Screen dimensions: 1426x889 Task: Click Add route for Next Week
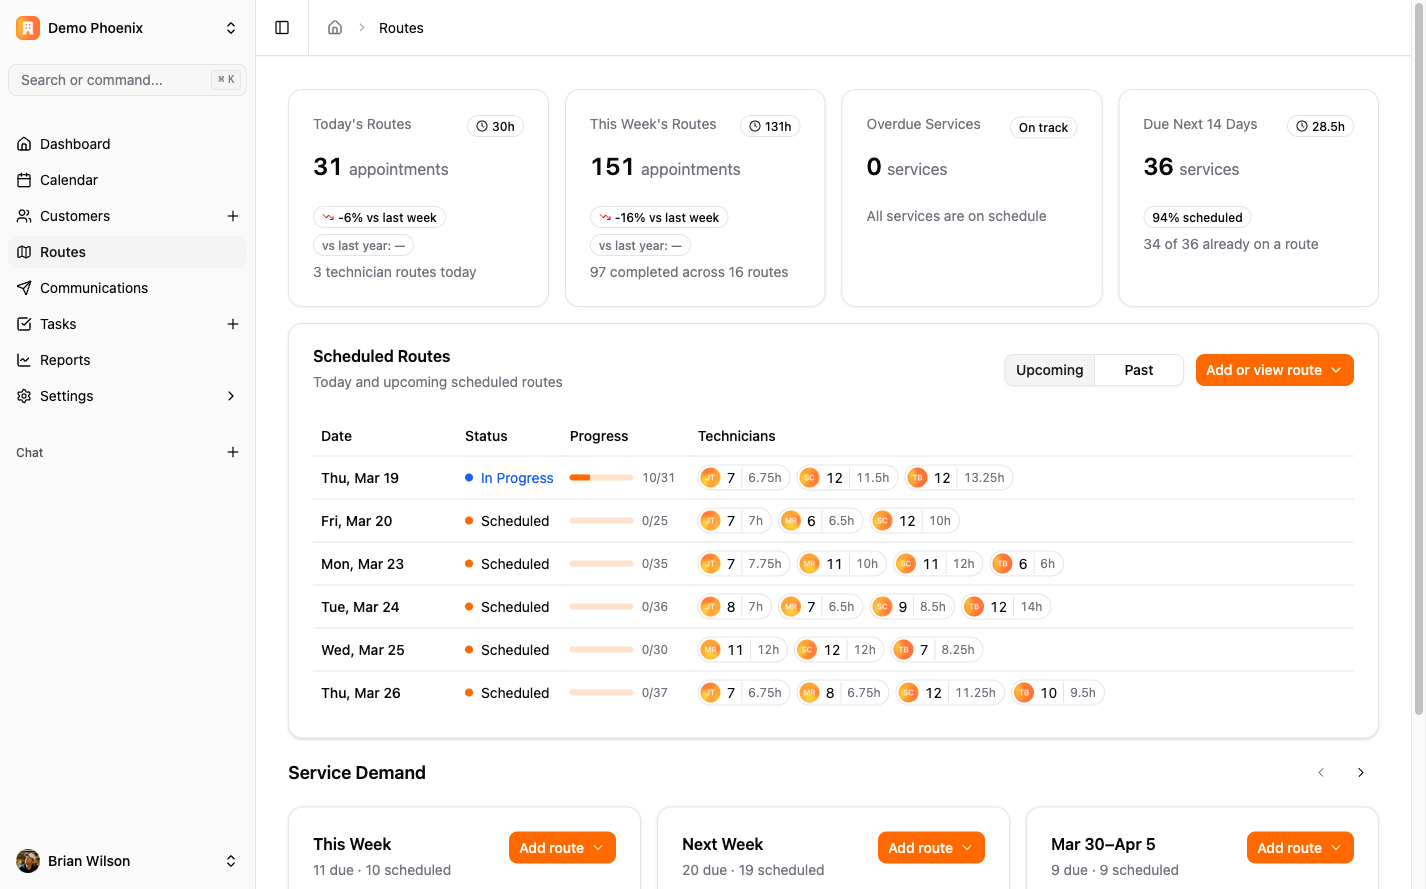[930, 848]
